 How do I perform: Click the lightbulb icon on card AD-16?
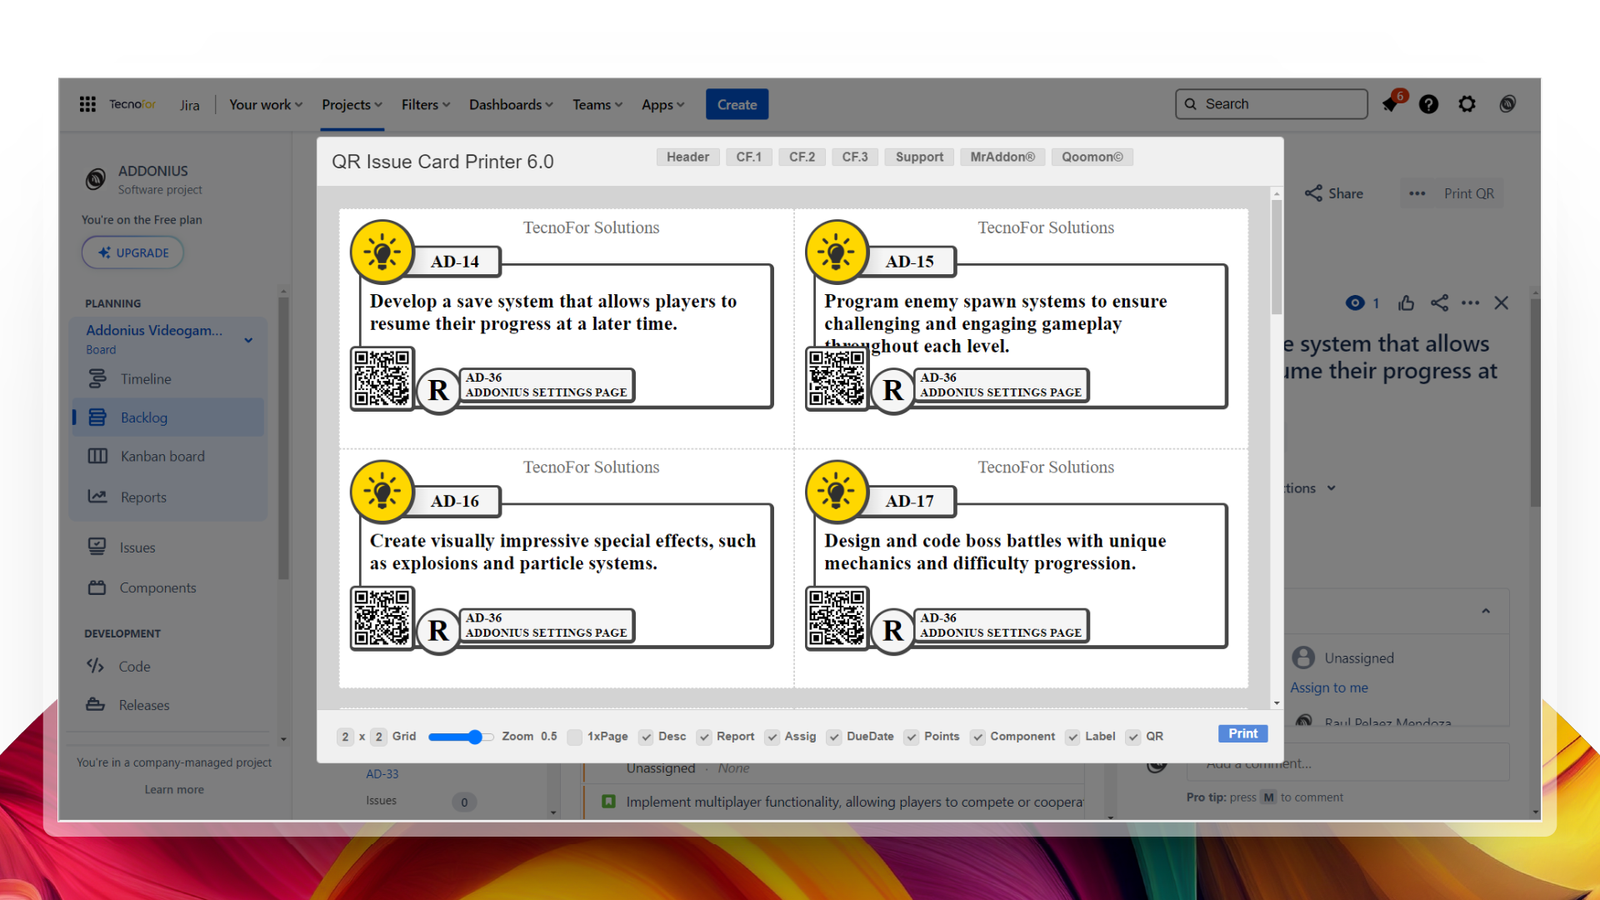(382, 491)
